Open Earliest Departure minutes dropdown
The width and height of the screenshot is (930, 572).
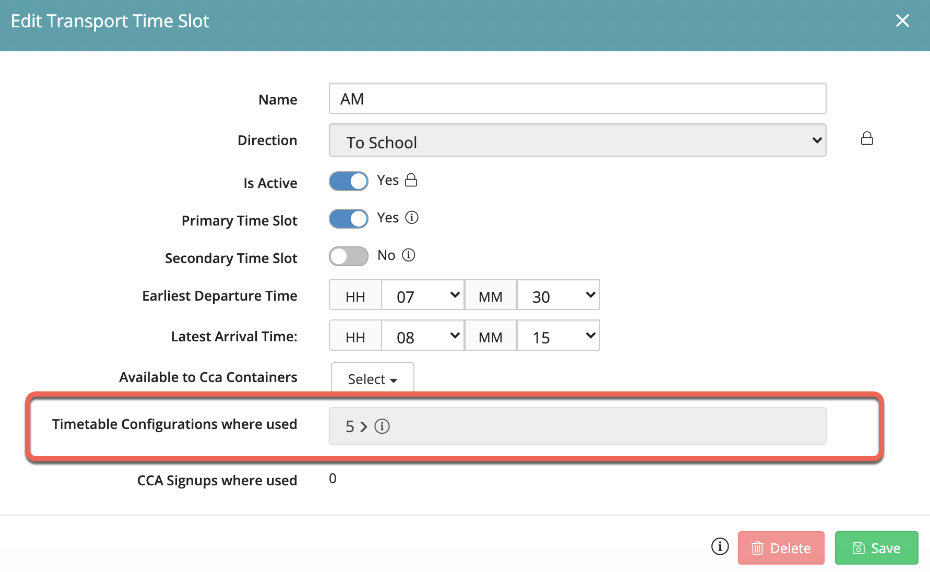click(x=558, y=296)
